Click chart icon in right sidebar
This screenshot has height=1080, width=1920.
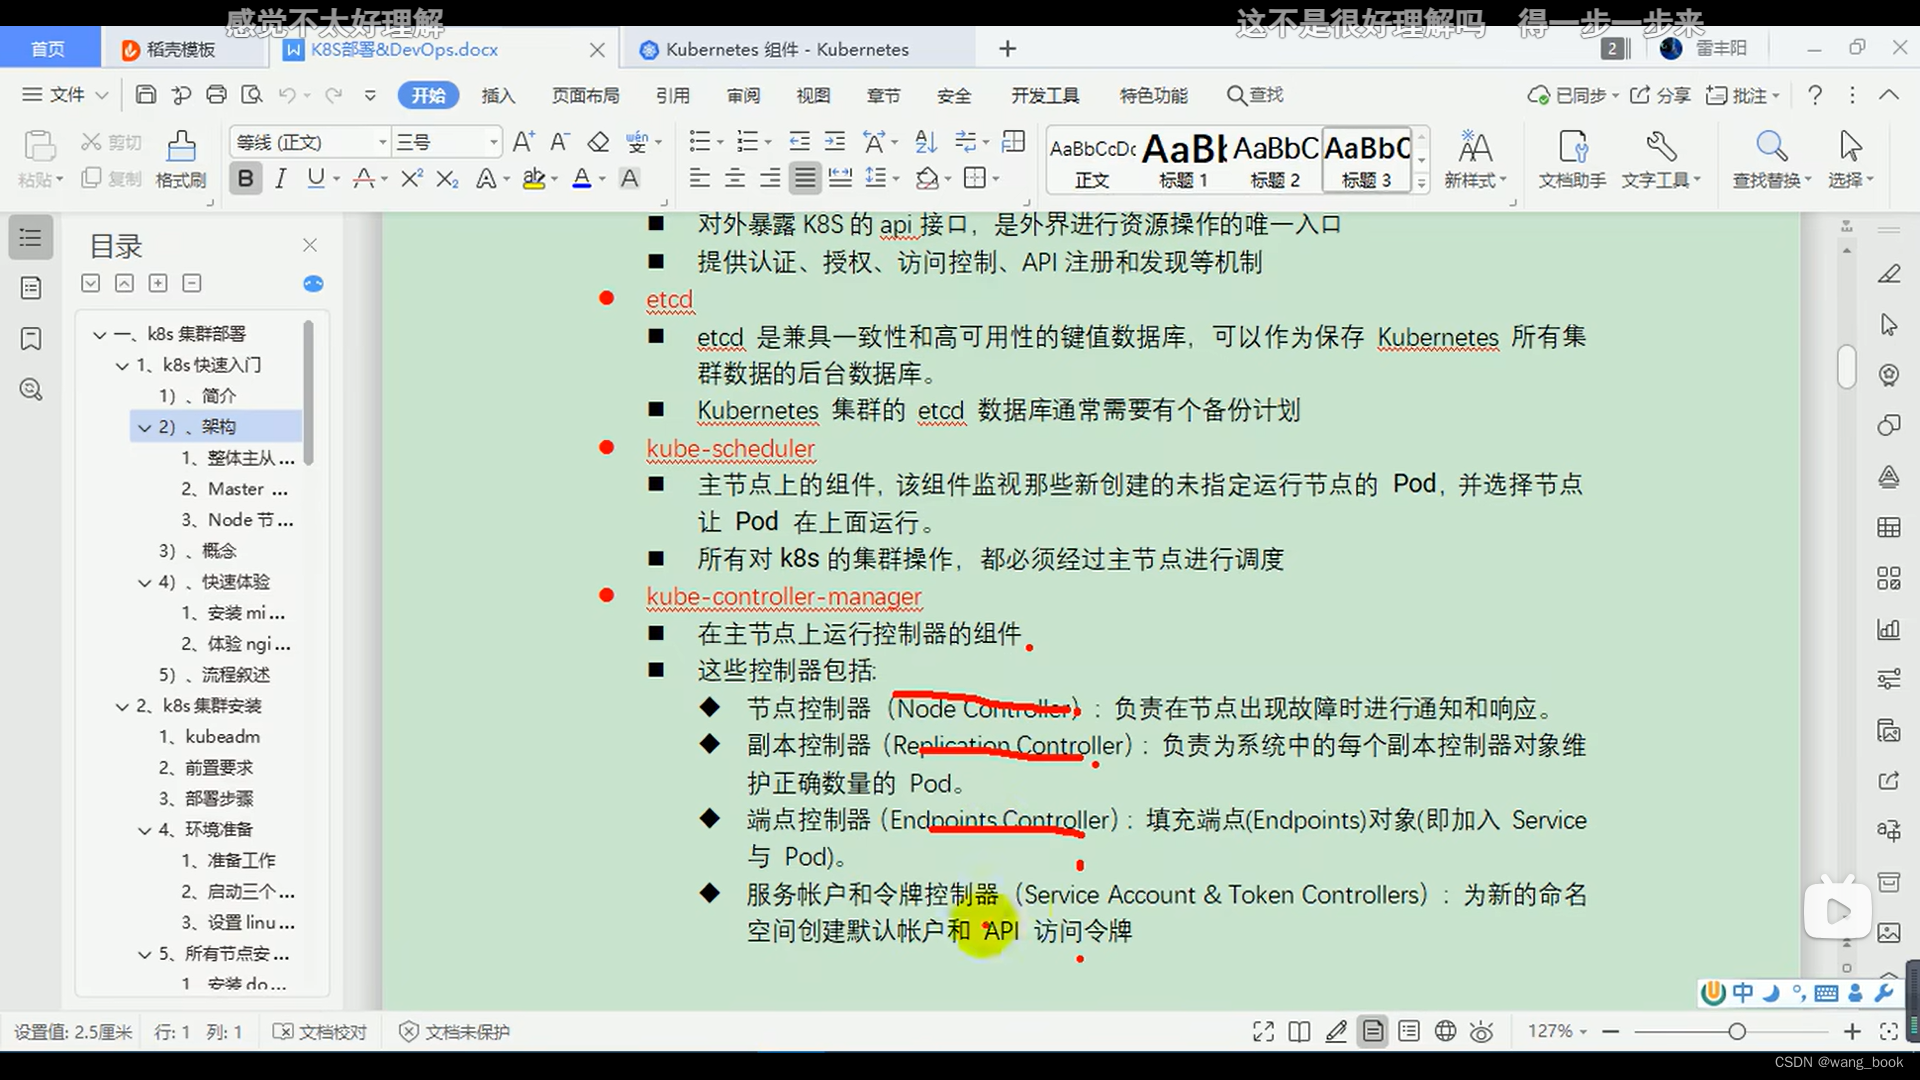tap(1888, 629)
